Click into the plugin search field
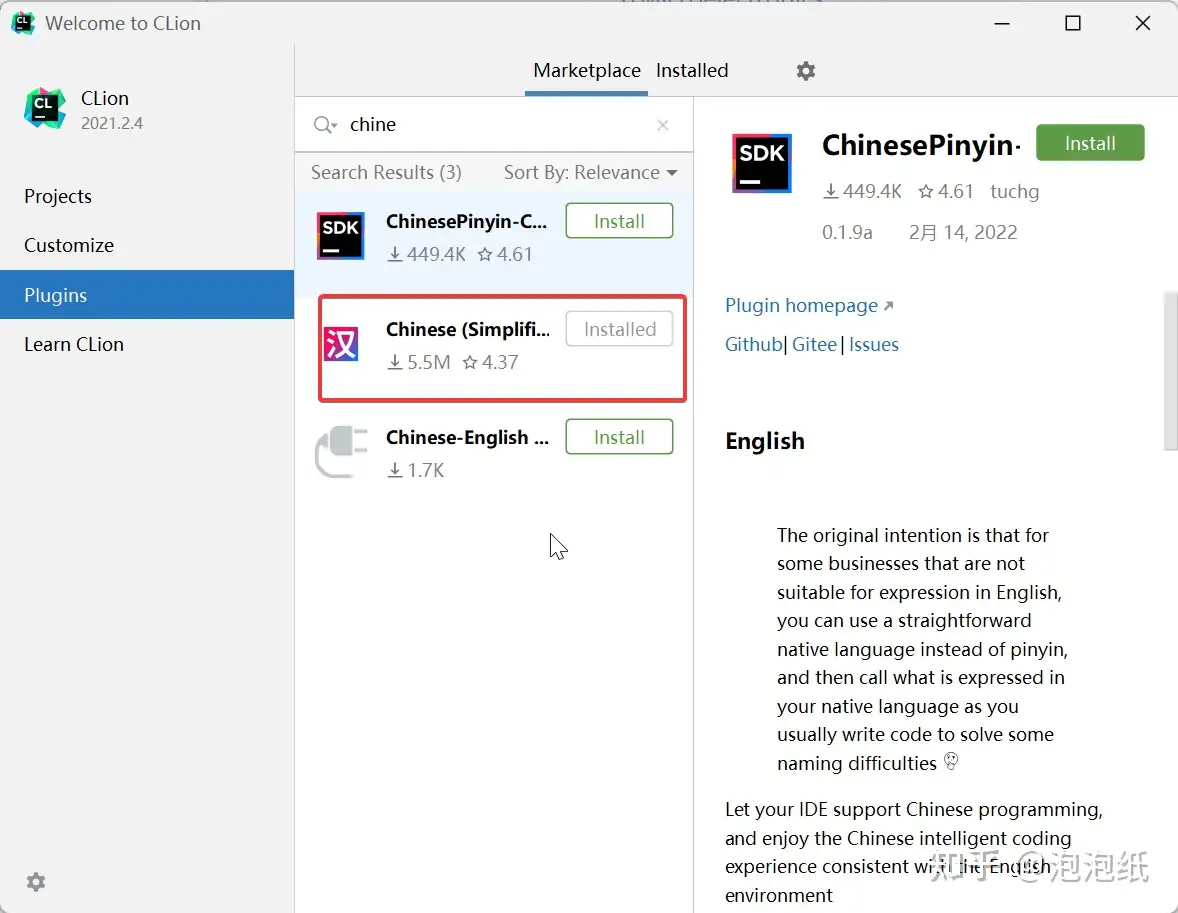Image resolution: width=1178 pixels, height=913 pixels. coord(496,125)
